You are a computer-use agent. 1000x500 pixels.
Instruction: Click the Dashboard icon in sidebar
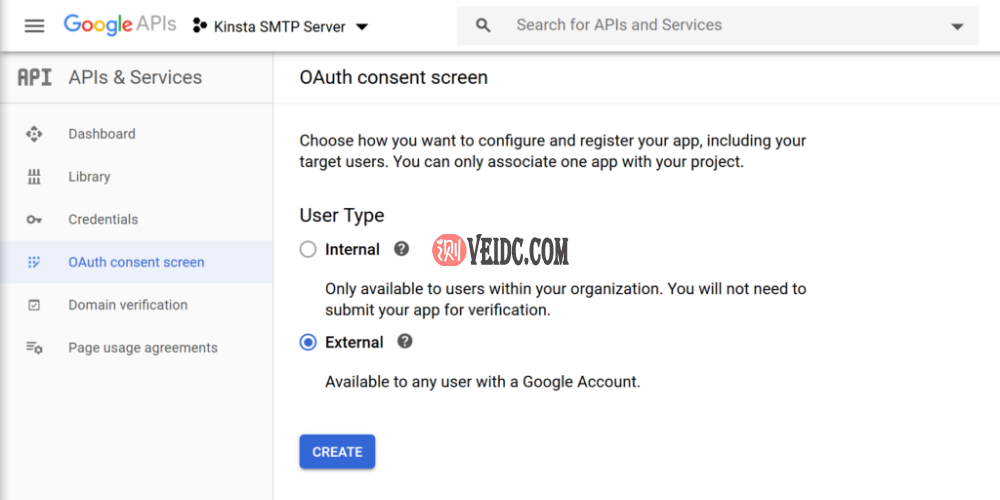tap(34, 134)
